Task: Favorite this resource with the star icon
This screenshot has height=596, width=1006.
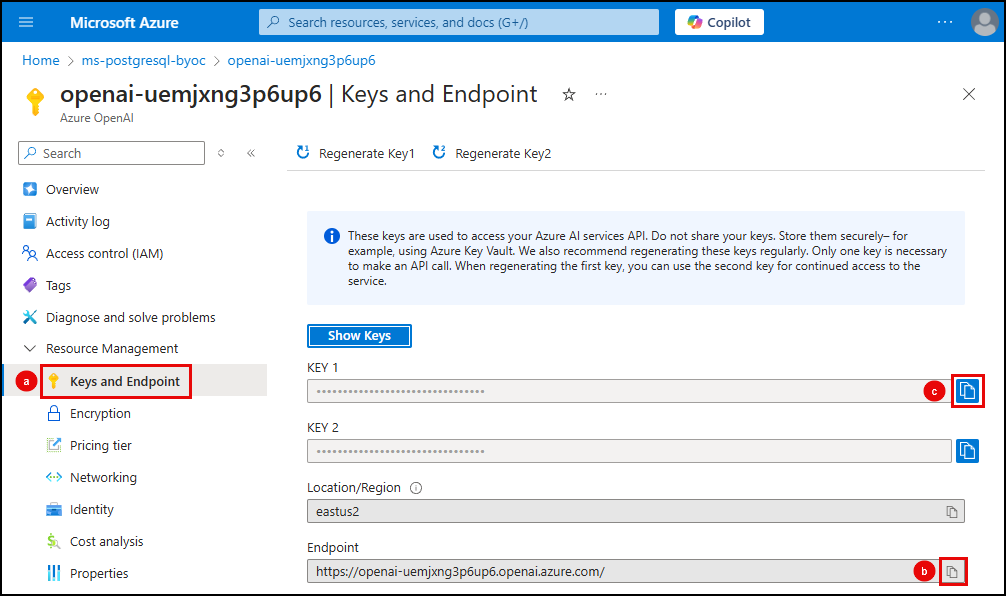Action: click(568, 95)
